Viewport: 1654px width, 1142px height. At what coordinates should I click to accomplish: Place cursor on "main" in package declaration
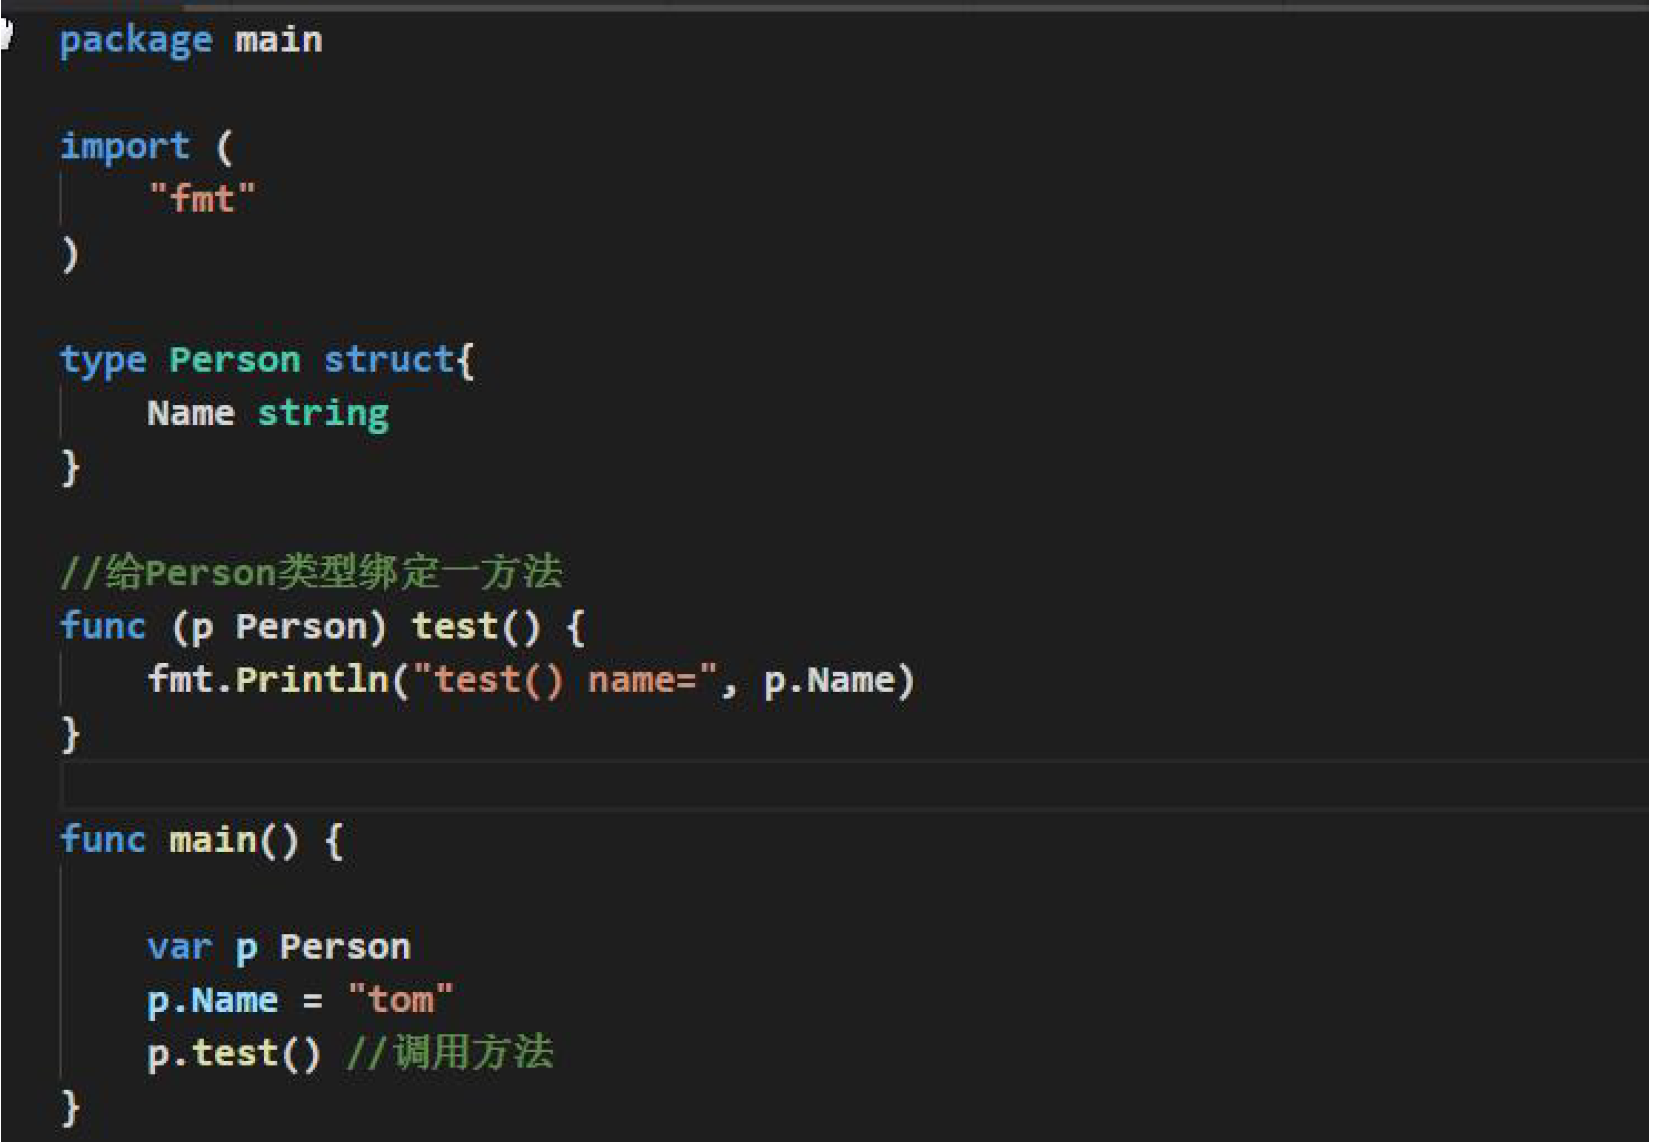click(x=278, y=40)
